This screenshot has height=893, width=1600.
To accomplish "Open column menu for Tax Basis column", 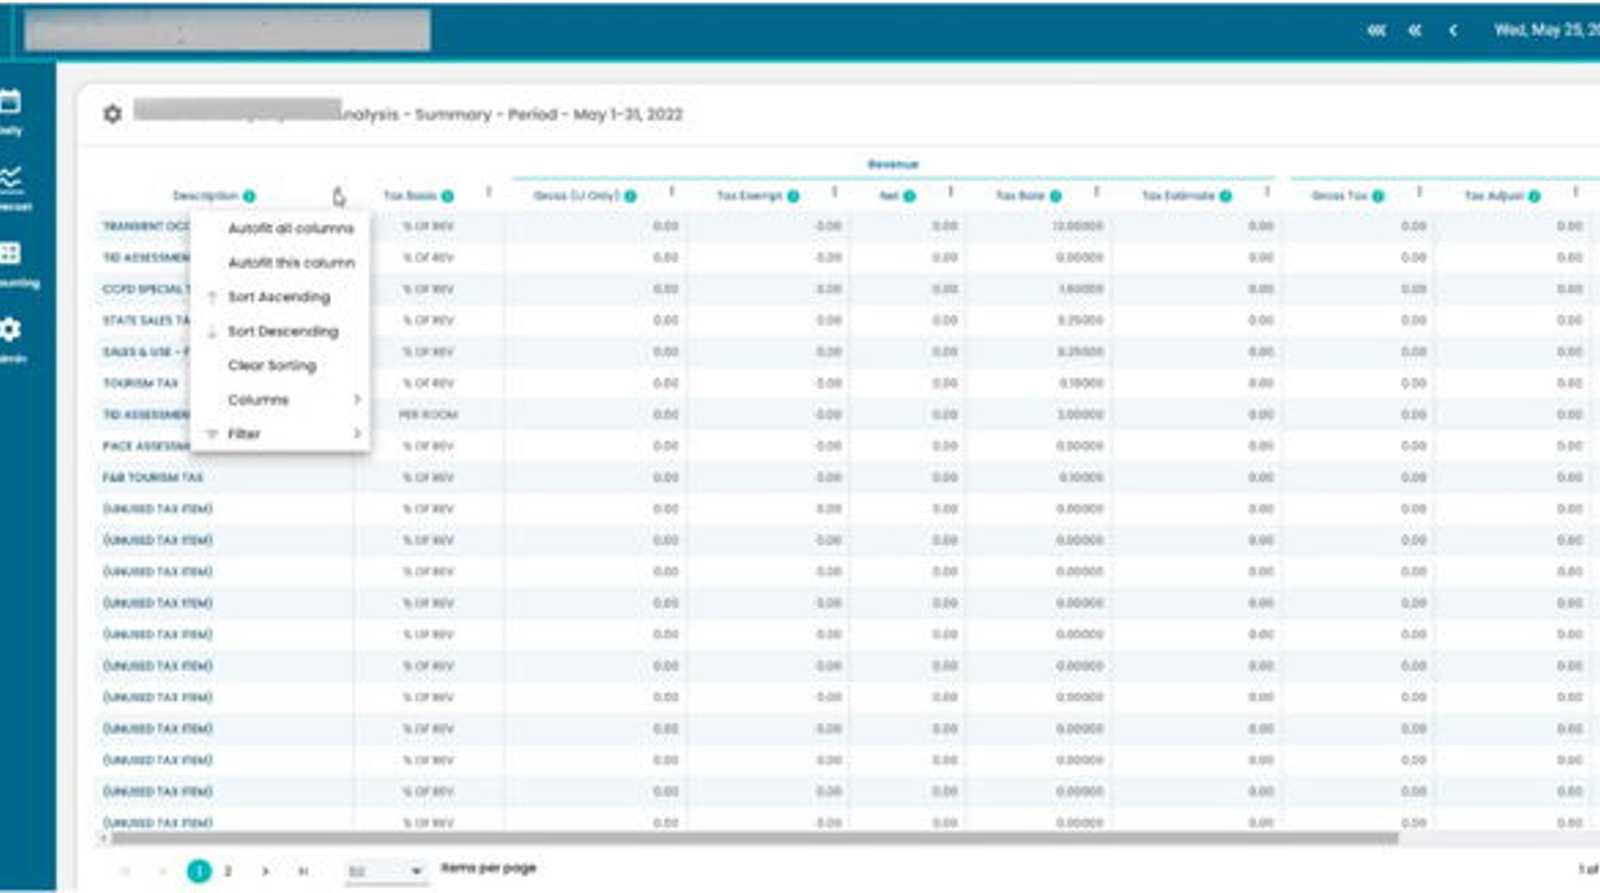I will click(488, 192).
